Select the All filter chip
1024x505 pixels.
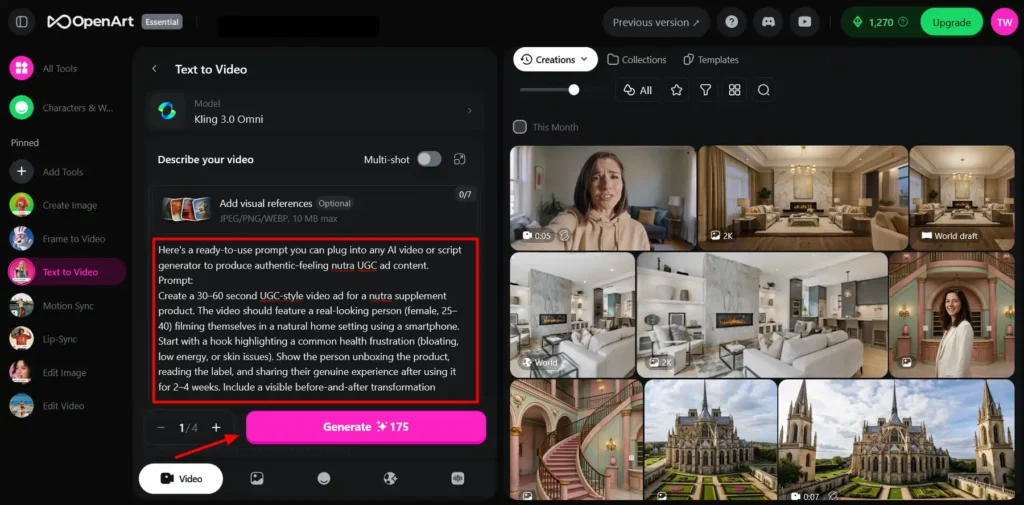[638, 90]
